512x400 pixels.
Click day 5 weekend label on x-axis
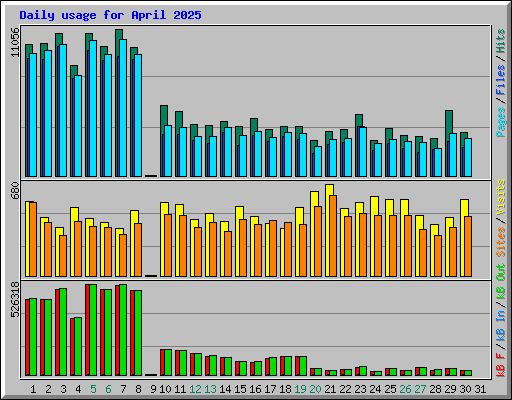(x=93, y=389)
